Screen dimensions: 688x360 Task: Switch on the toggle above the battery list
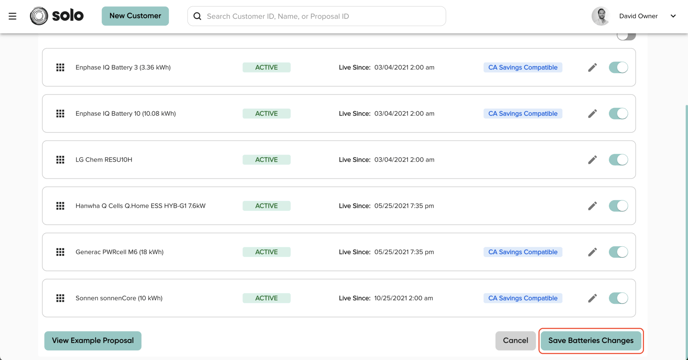coord(626,36)
